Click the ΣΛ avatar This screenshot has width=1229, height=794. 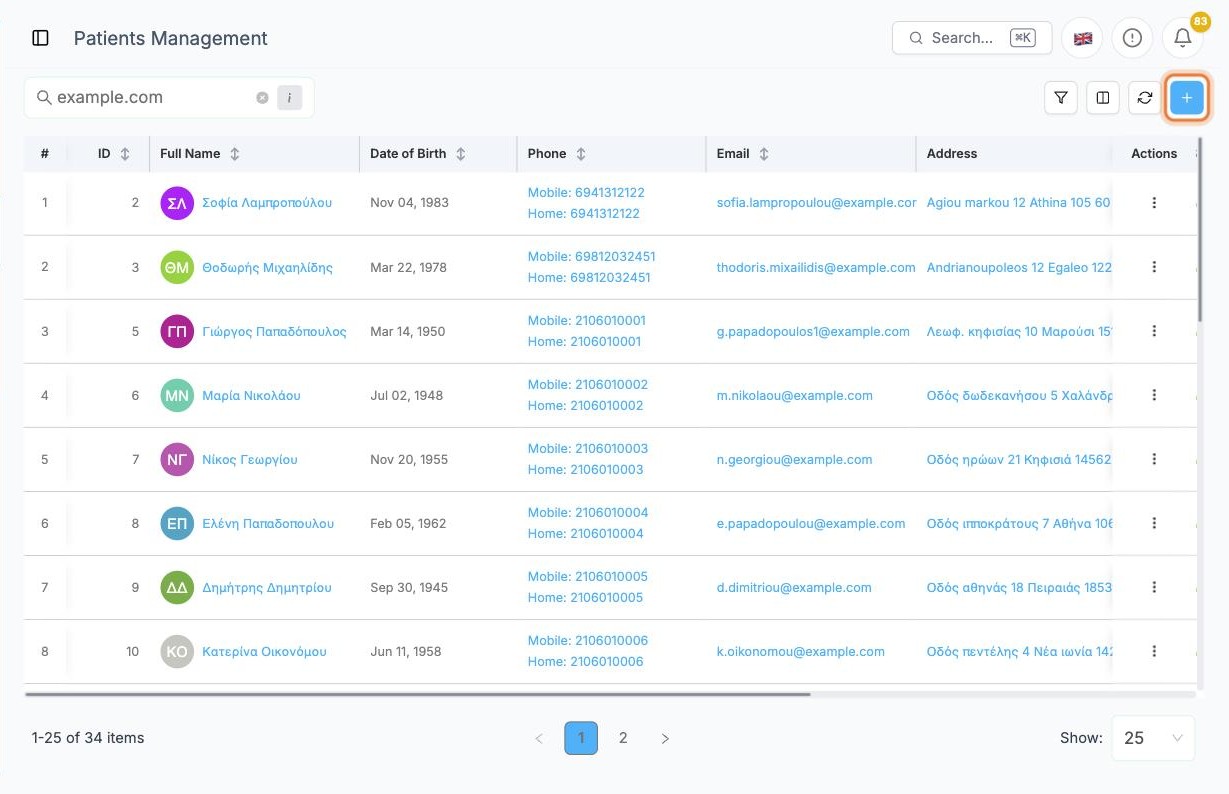coord(177,203)
